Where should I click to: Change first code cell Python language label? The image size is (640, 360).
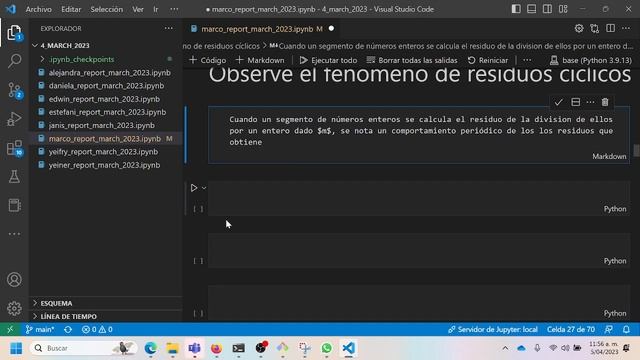click(615, 209)
